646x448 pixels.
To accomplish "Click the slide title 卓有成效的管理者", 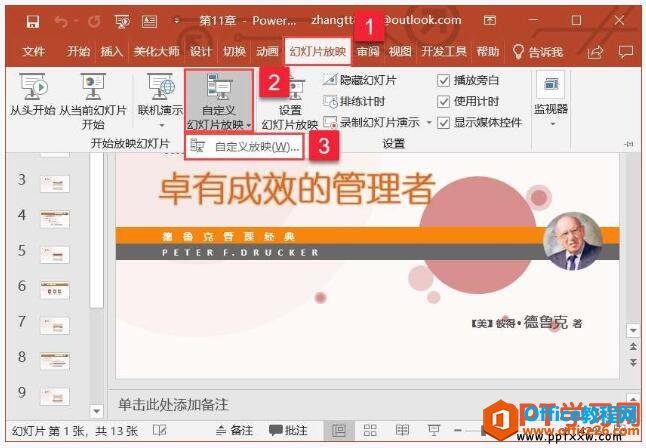I will [297, 189].
